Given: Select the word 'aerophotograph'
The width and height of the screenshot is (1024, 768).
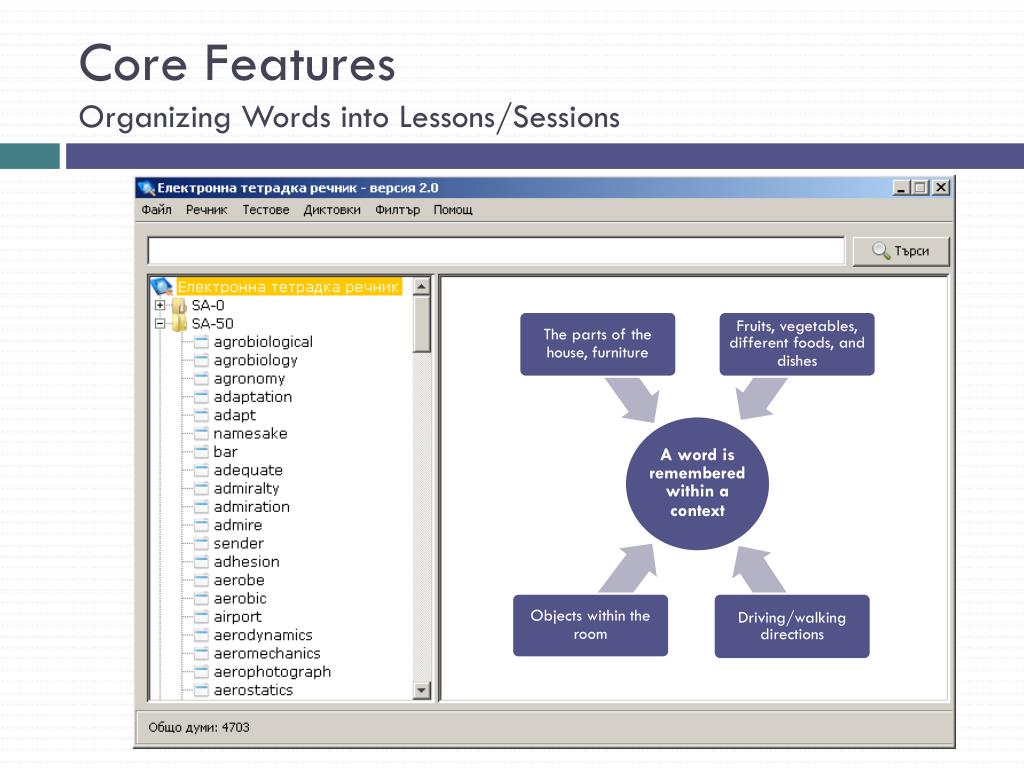Looking at the screenshot, I should [272, 671].
